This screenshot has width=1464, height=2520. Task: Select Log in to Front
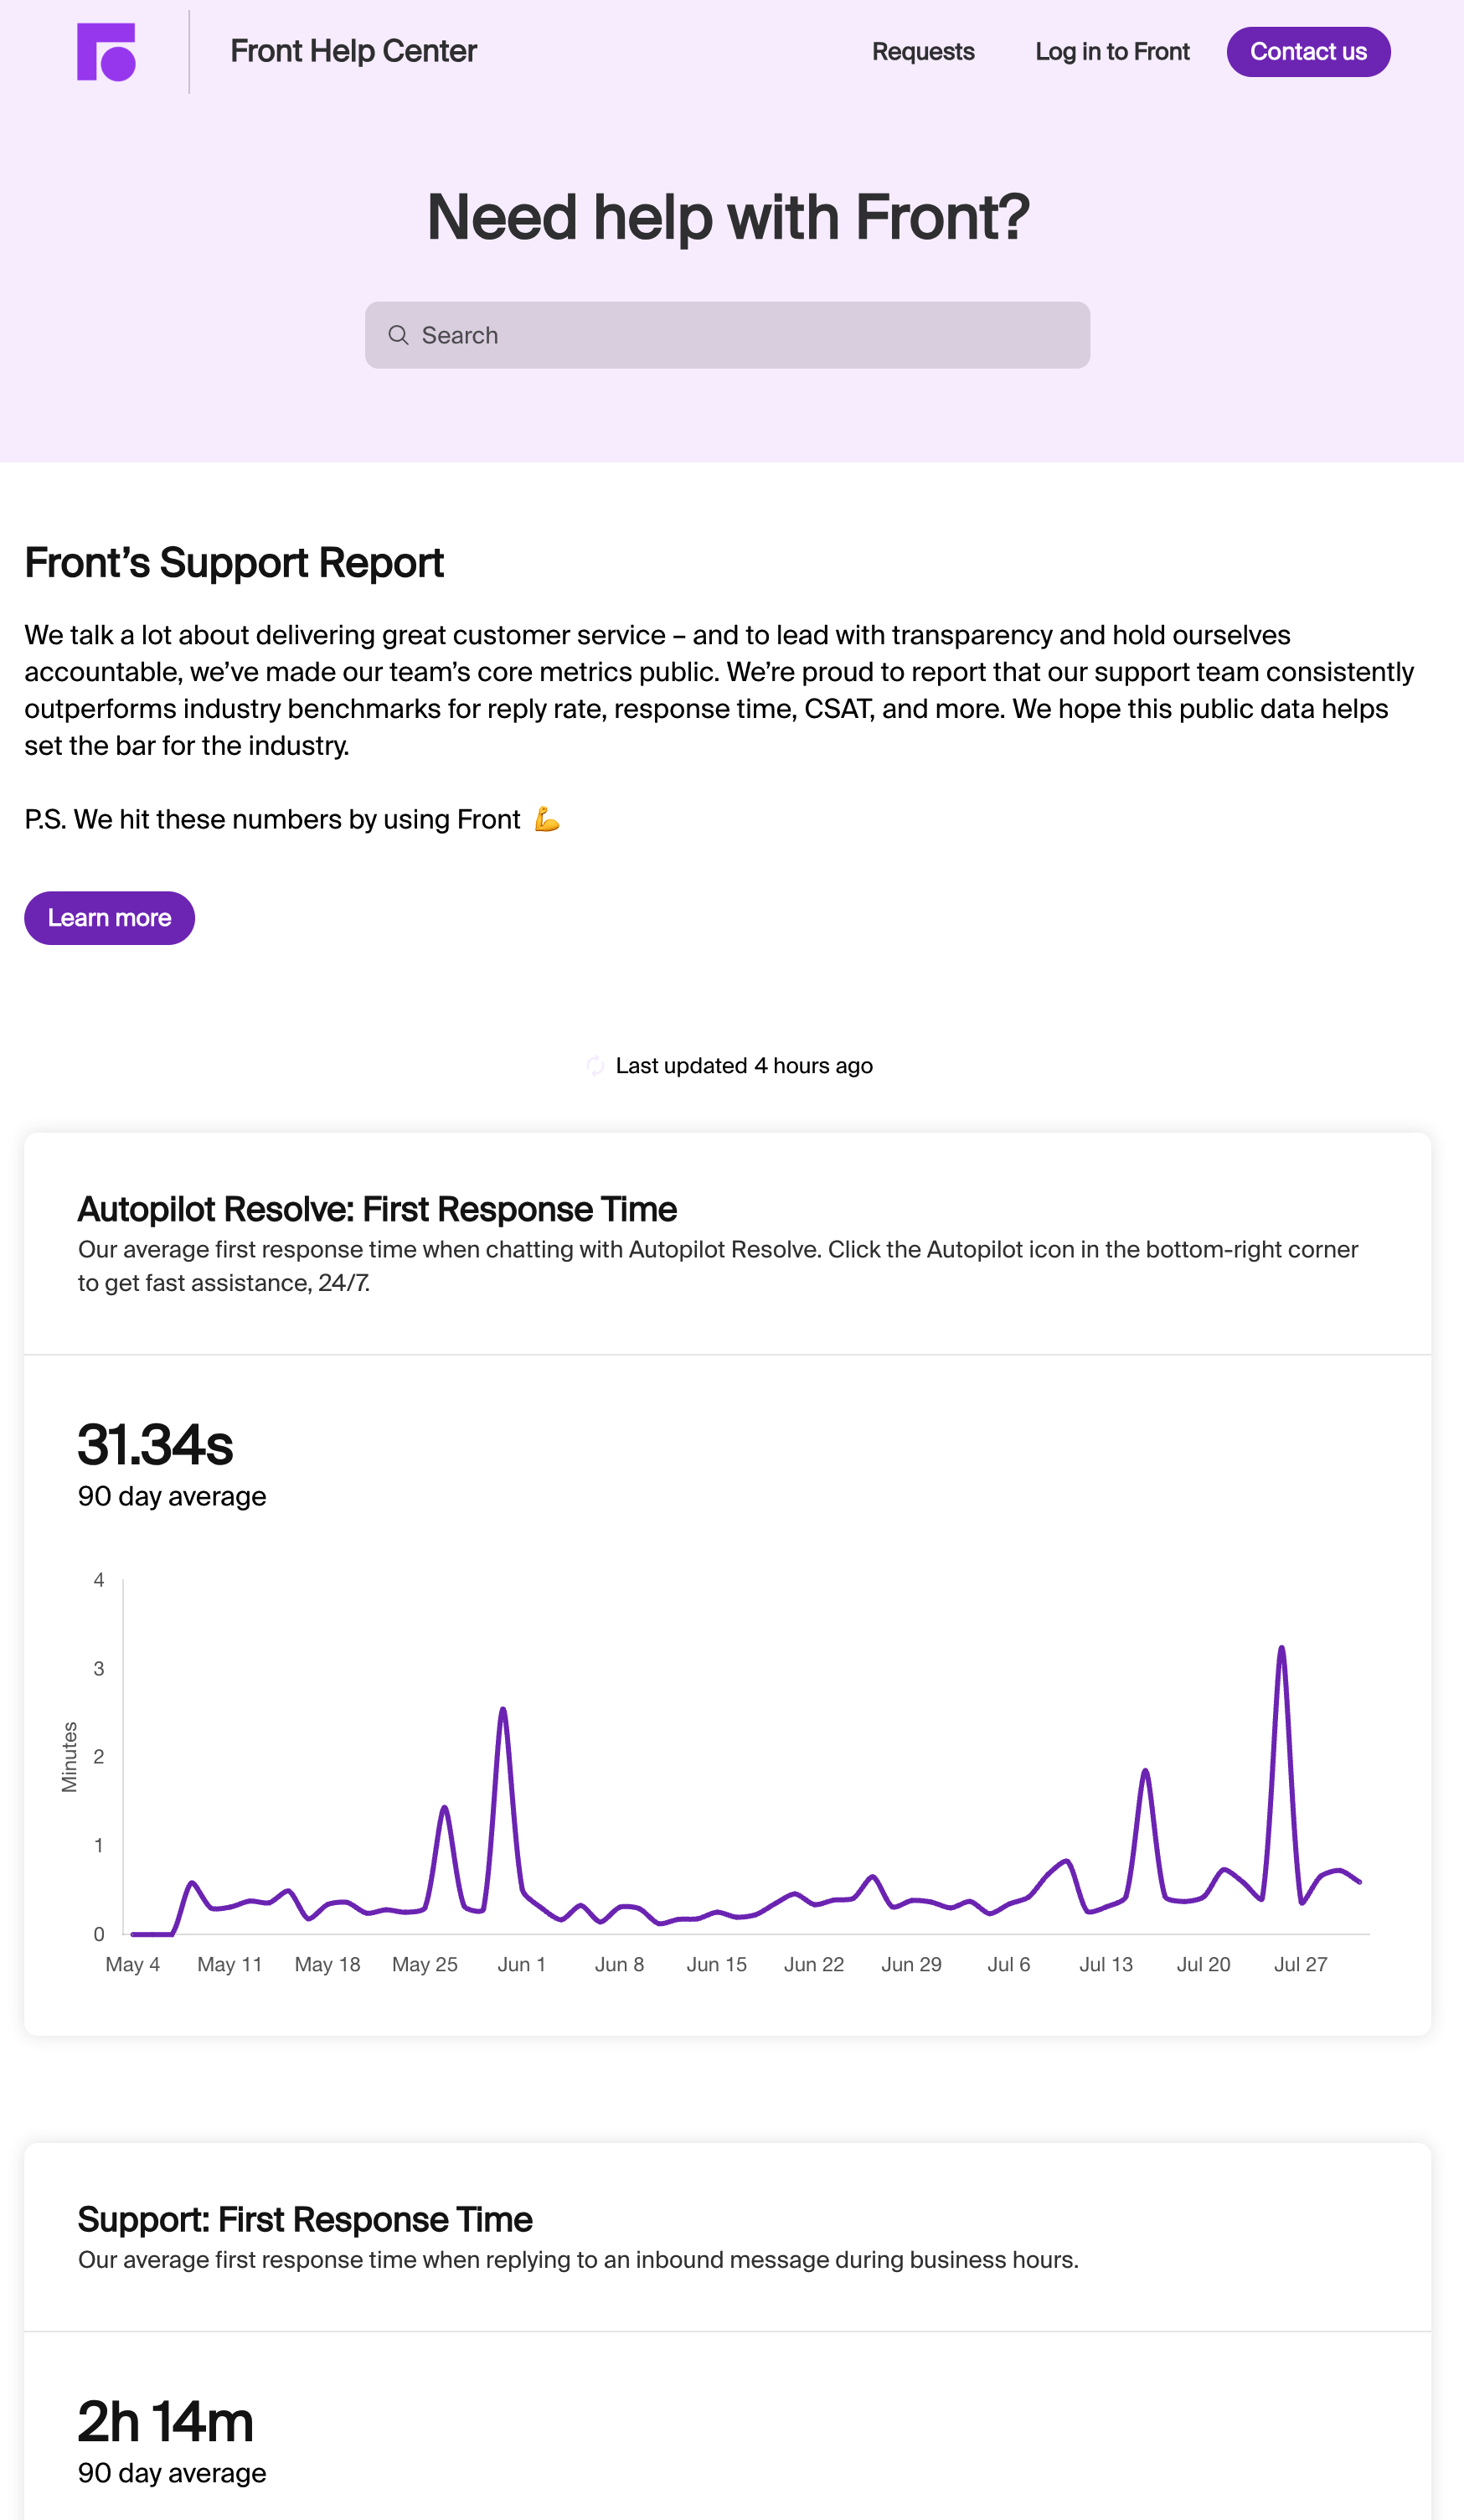click(1112, 52)
